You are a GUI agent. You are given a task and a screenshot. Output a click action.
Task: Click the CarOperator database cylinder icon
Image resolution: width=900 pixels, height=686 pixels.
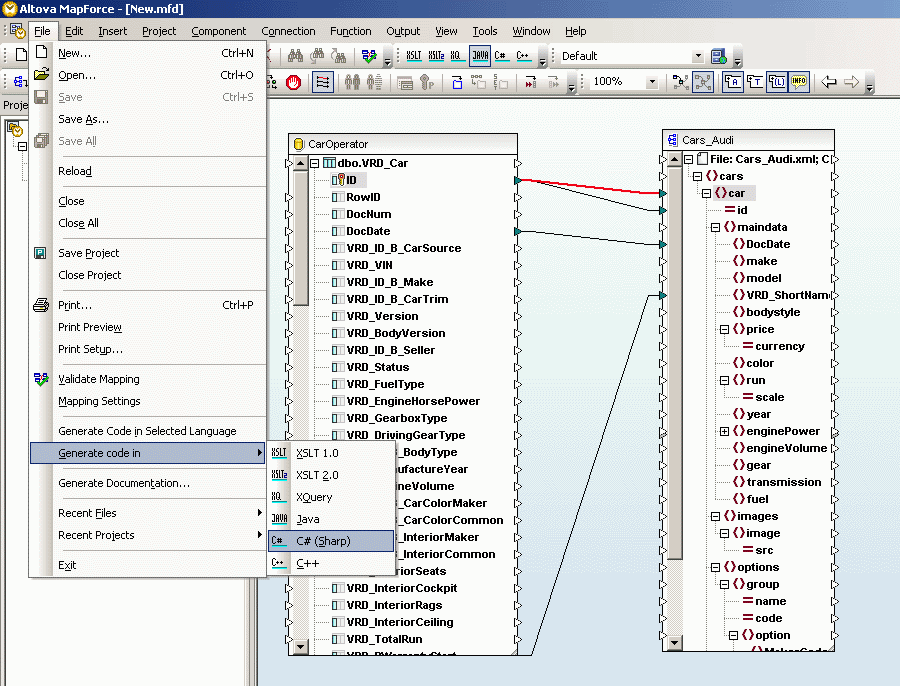(x=298, y=144)
